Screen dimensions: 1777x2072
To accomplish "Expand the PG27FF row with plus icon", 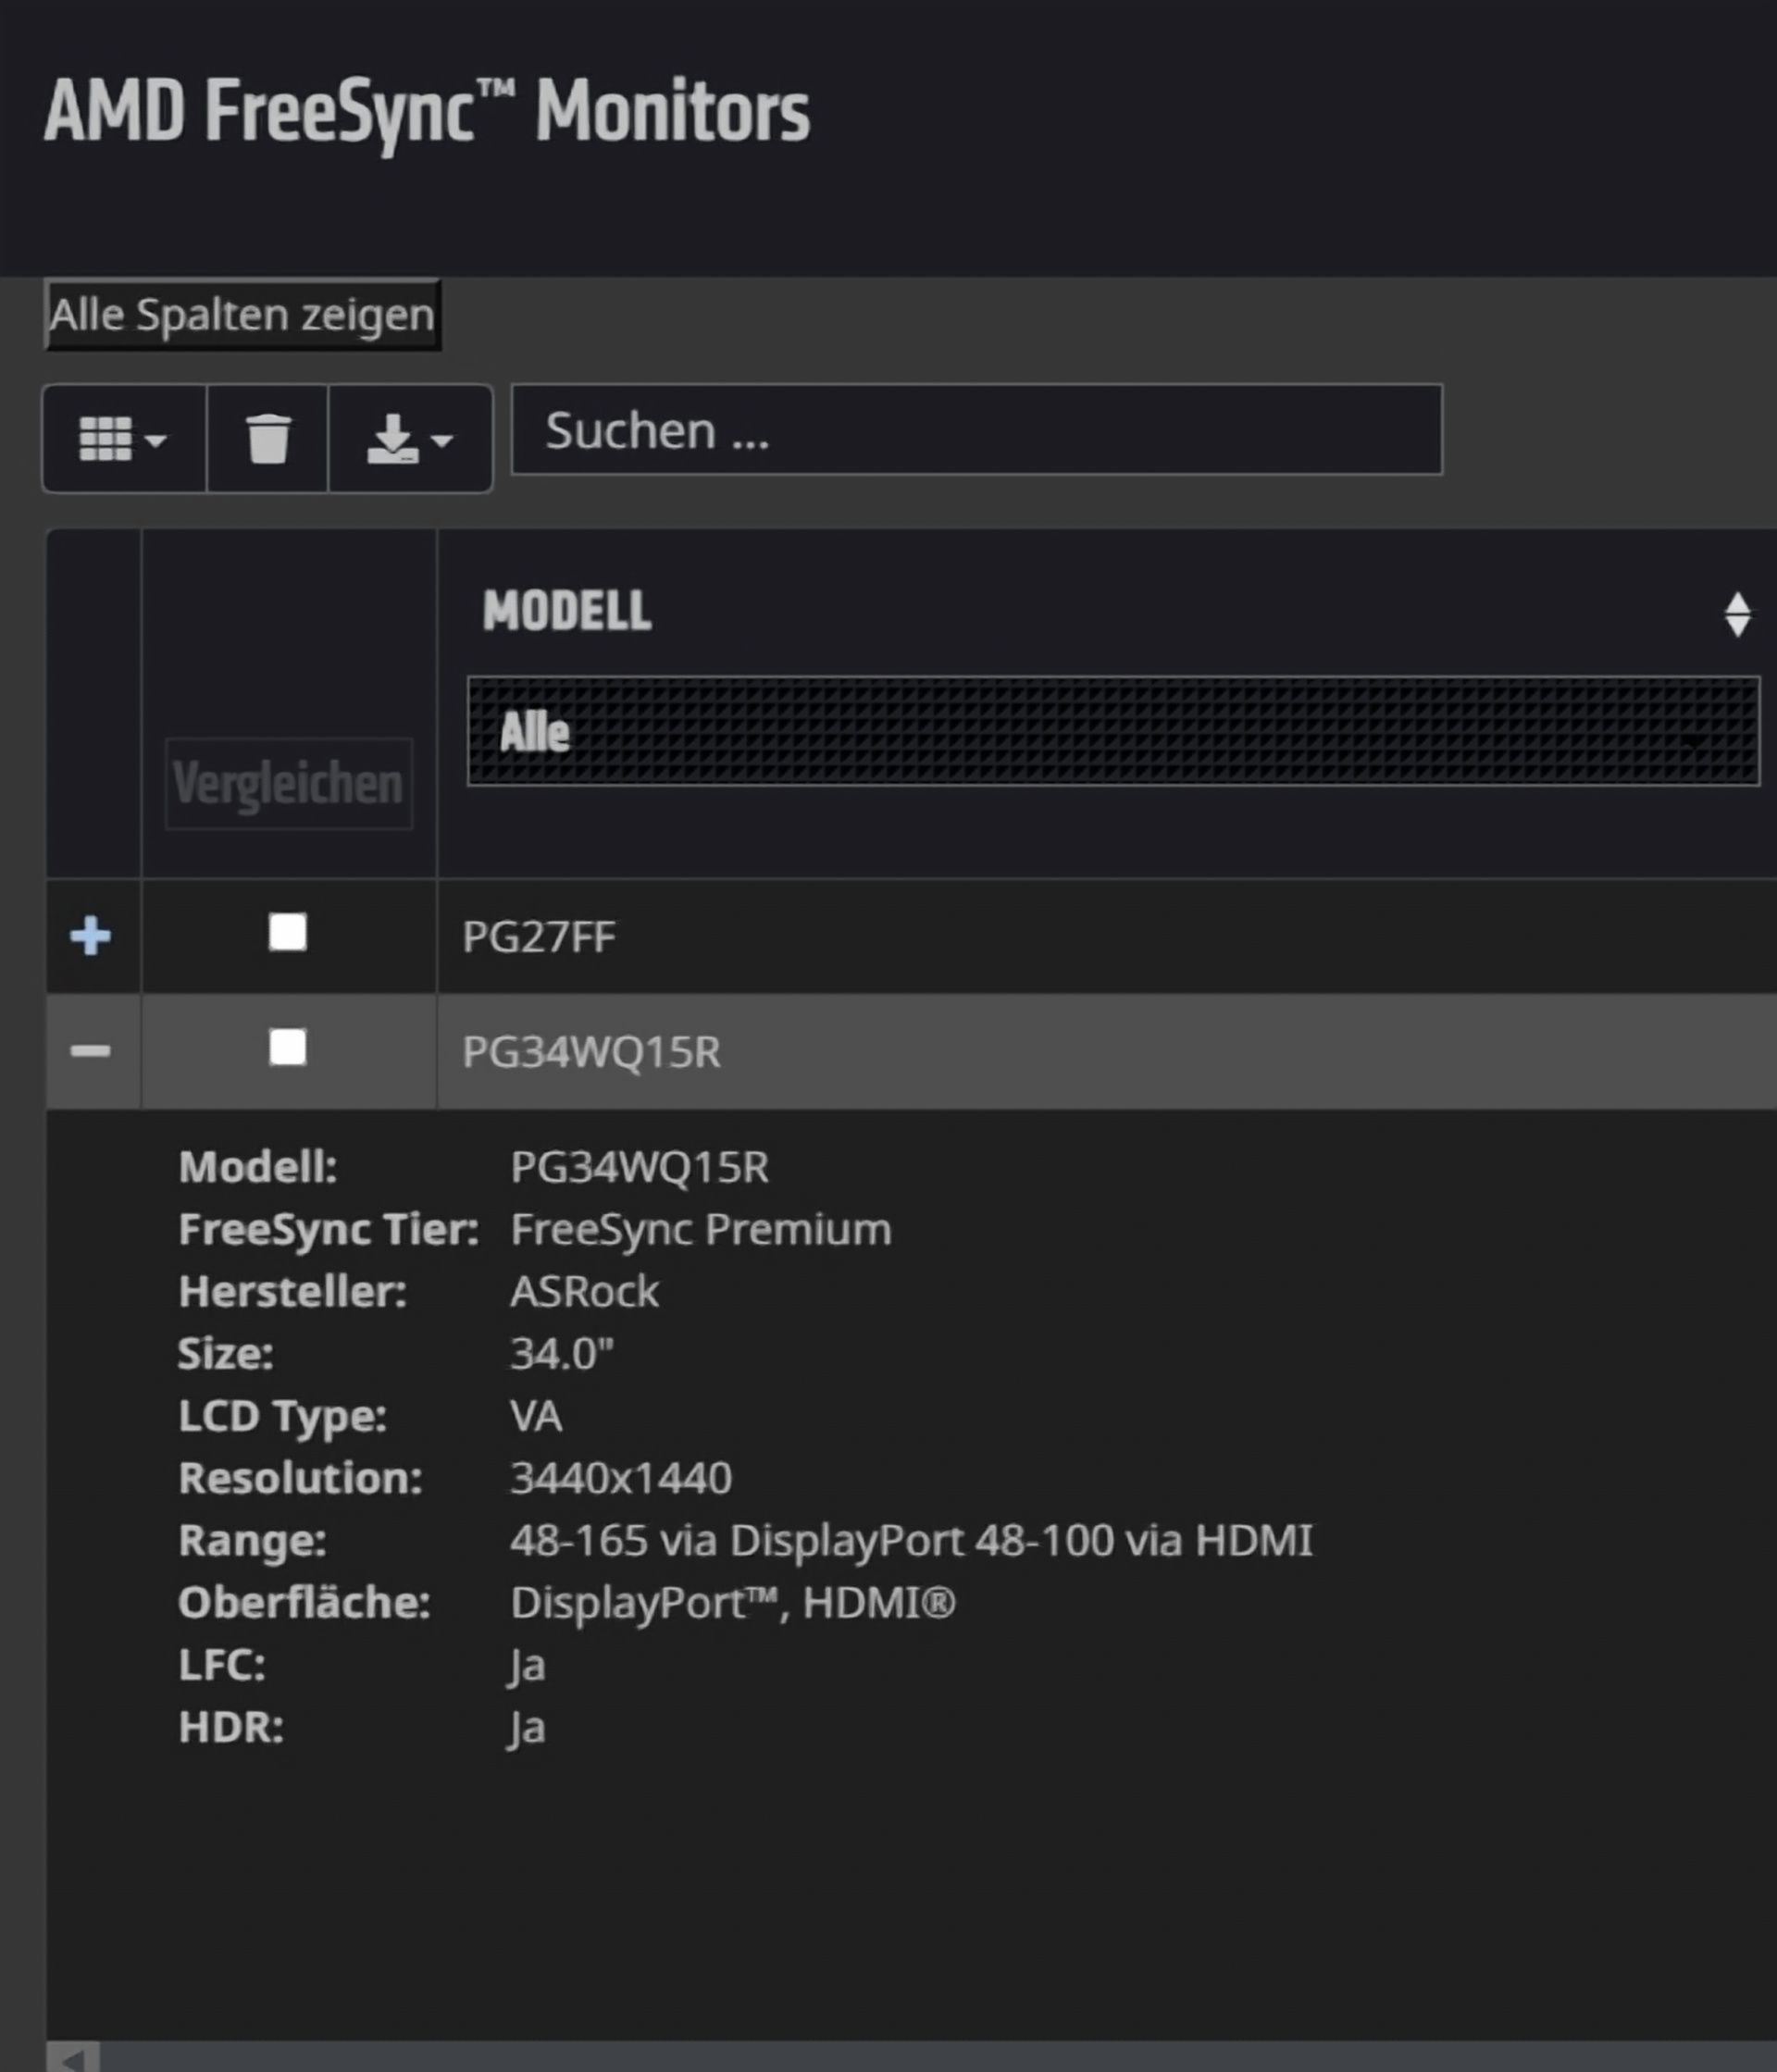I will 90,936.
